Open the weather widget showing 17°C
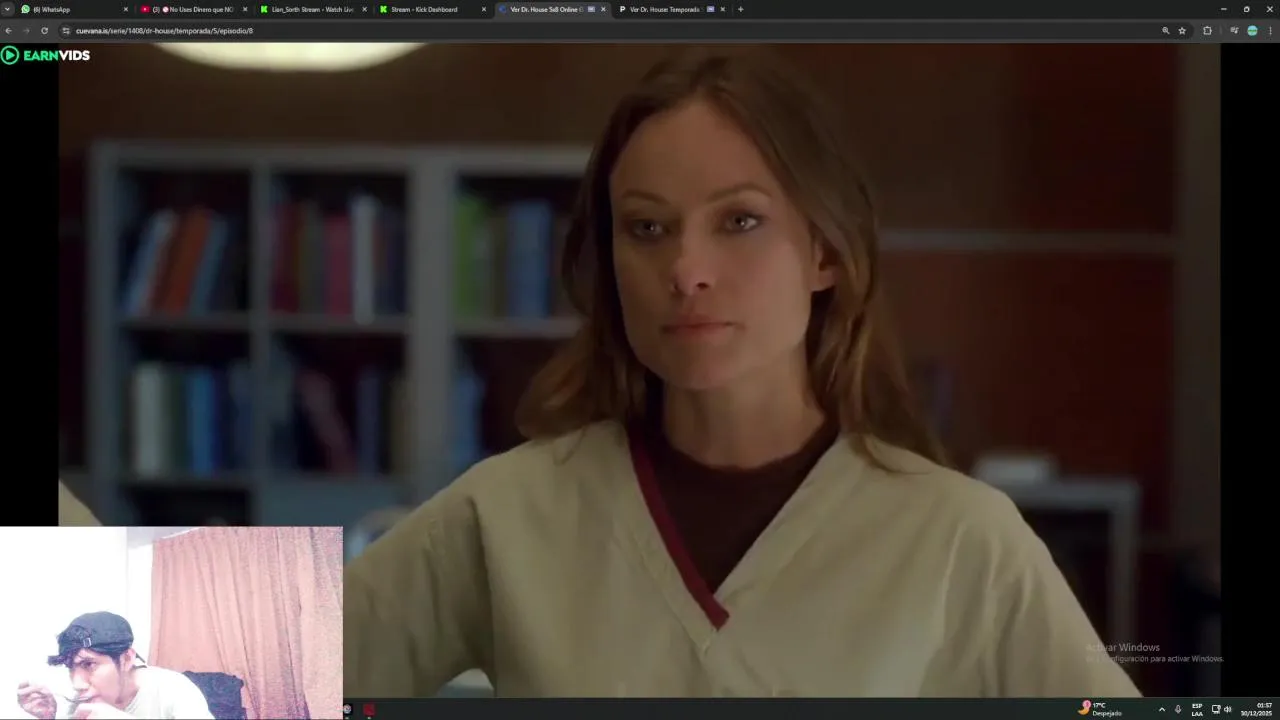The height and width of the screenshot is (720, 1280). (1101, 709)
